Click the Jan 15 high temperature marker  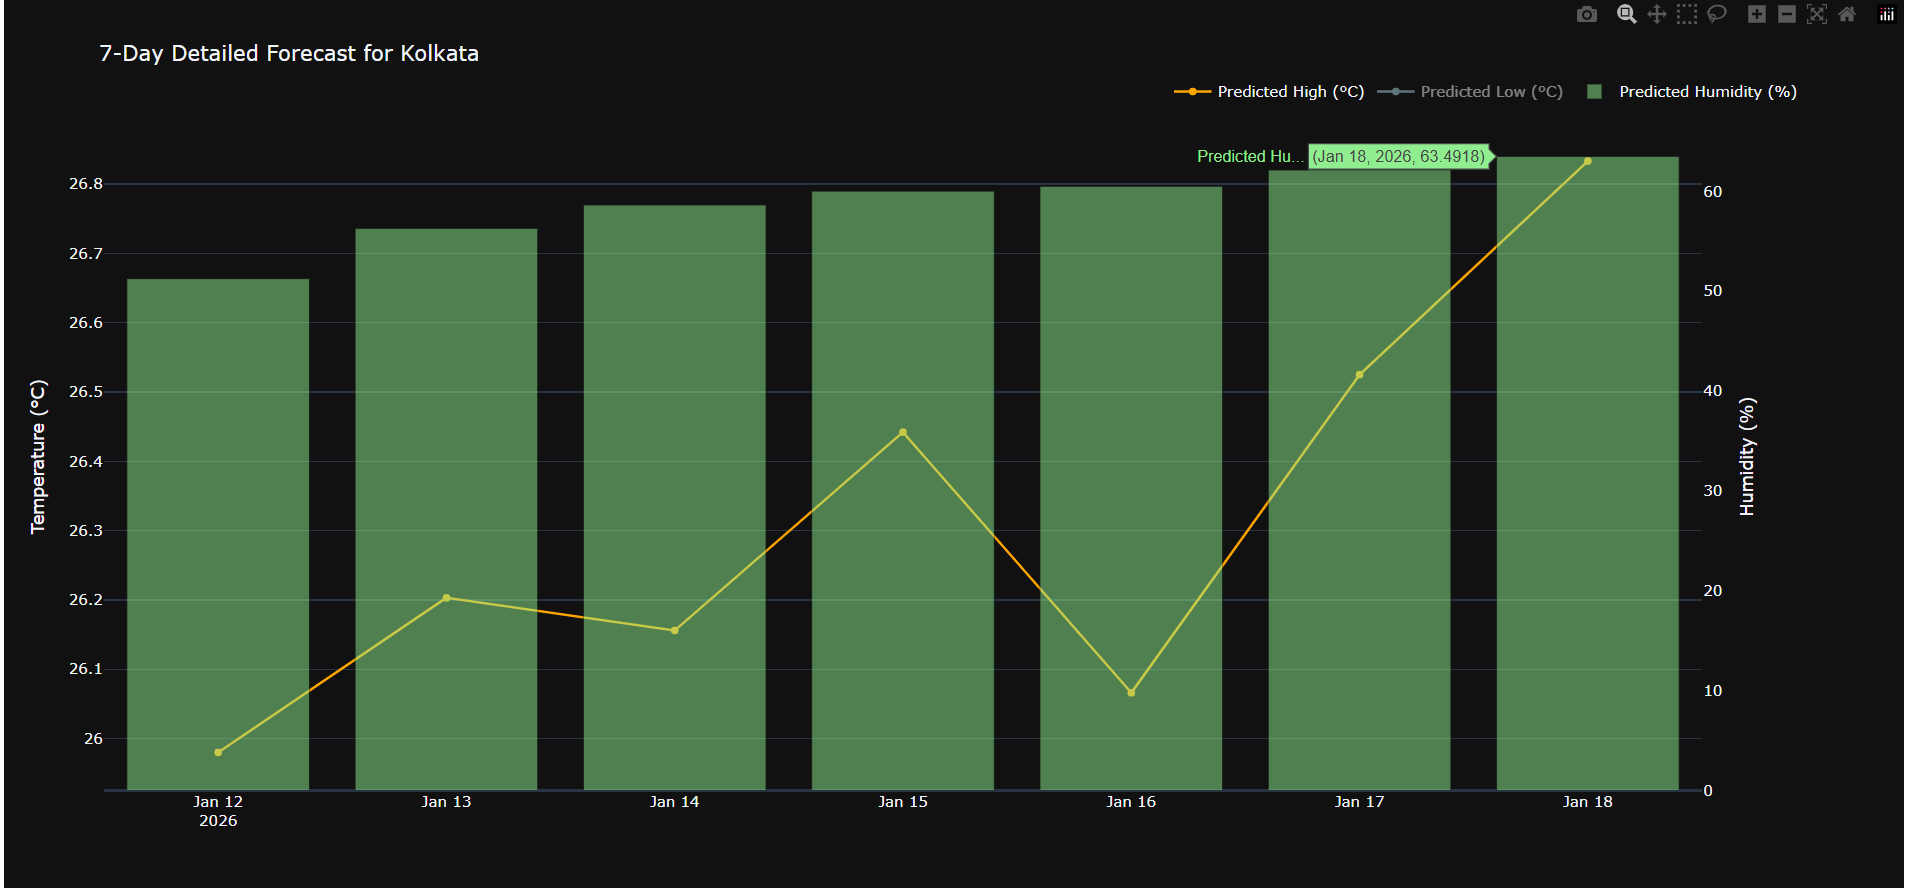click(x=903, y=433)
